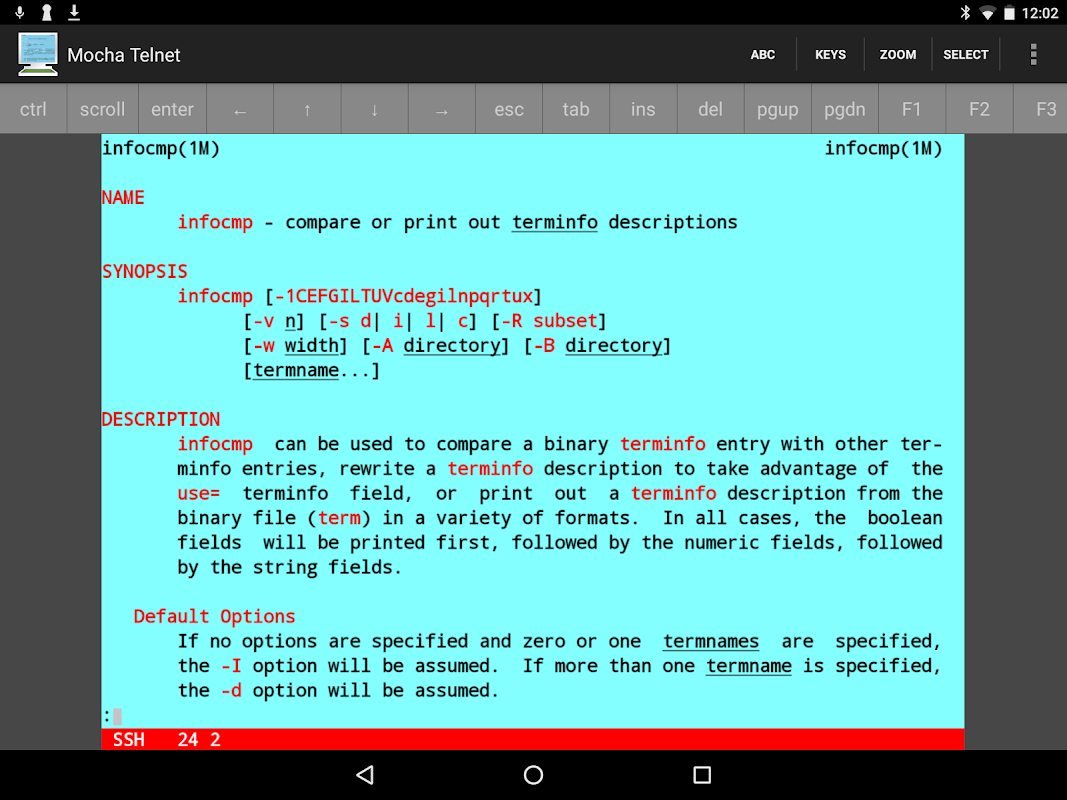Tap the DESCRIPTION section heading
1067x800 pixels.
[161, 419]
